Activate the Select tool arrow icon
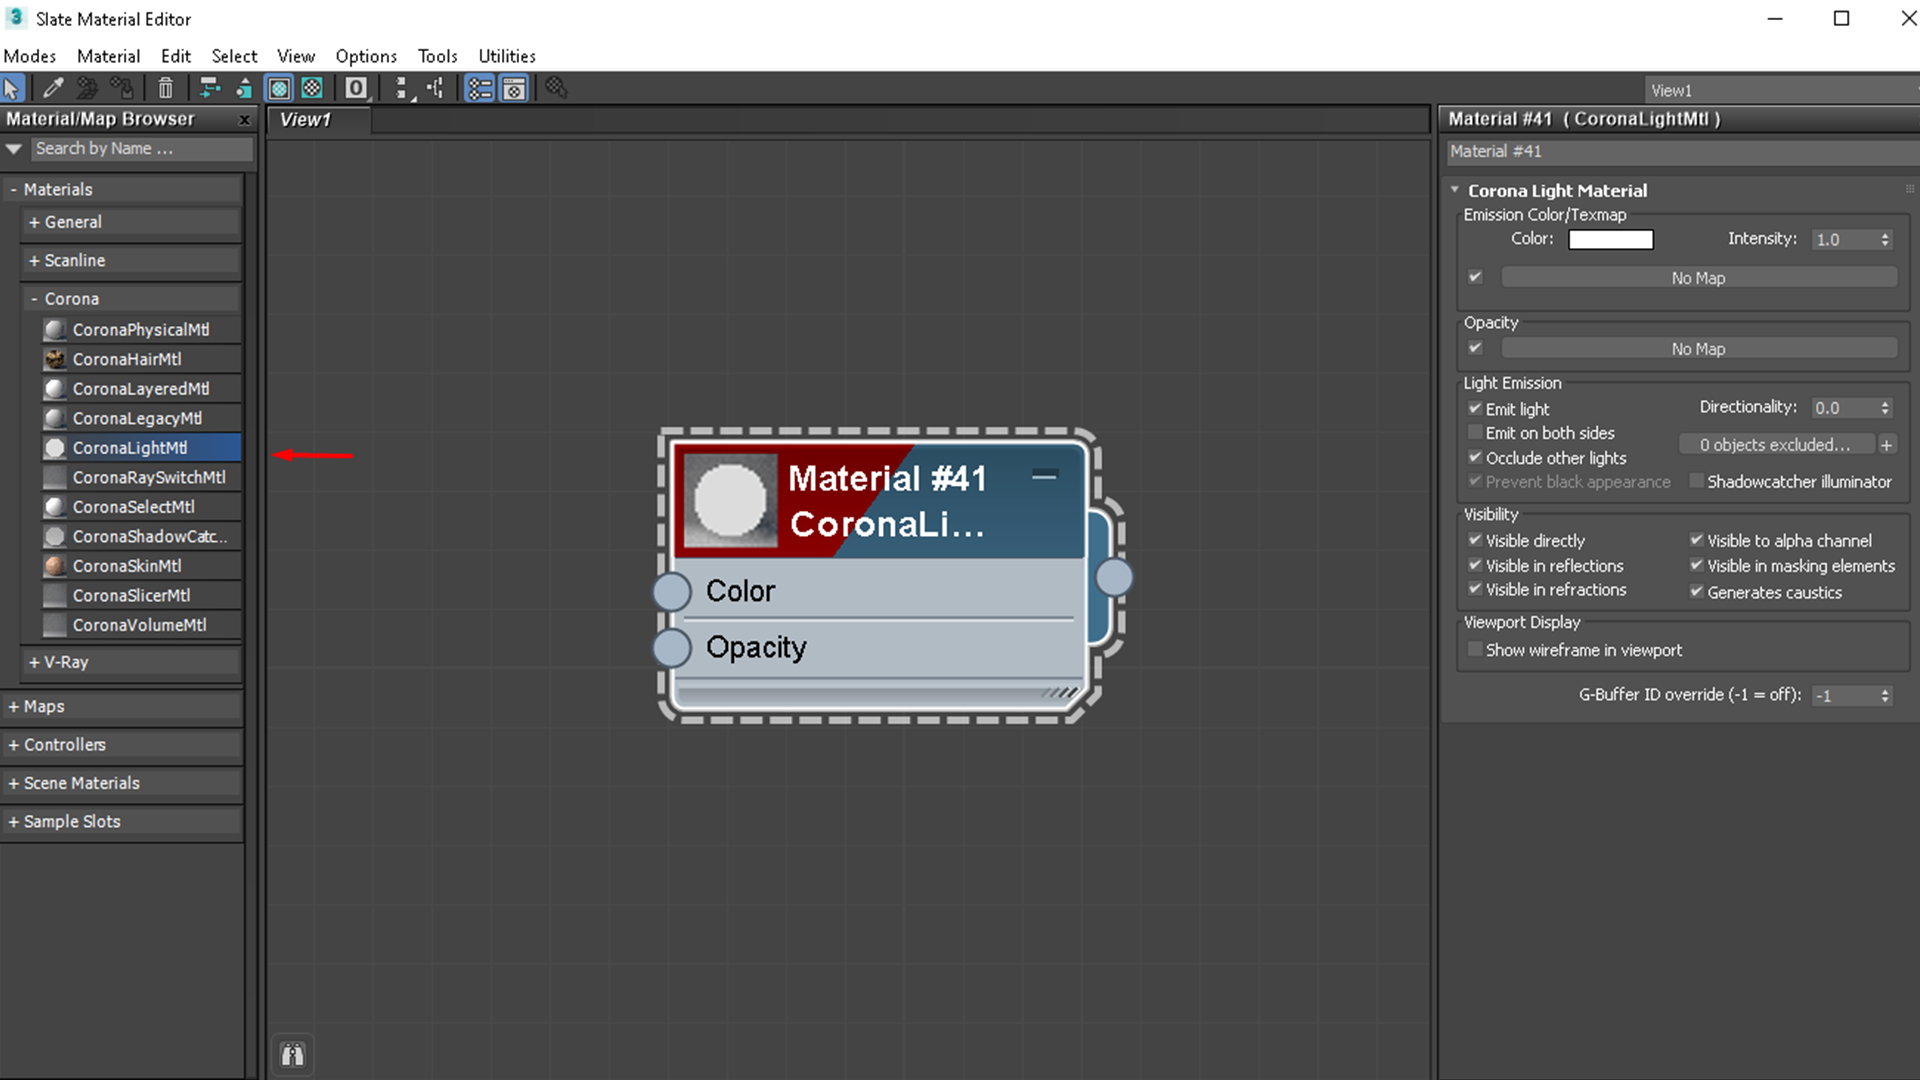The width and height of the screenshot is (1920, 1080). 12,88
